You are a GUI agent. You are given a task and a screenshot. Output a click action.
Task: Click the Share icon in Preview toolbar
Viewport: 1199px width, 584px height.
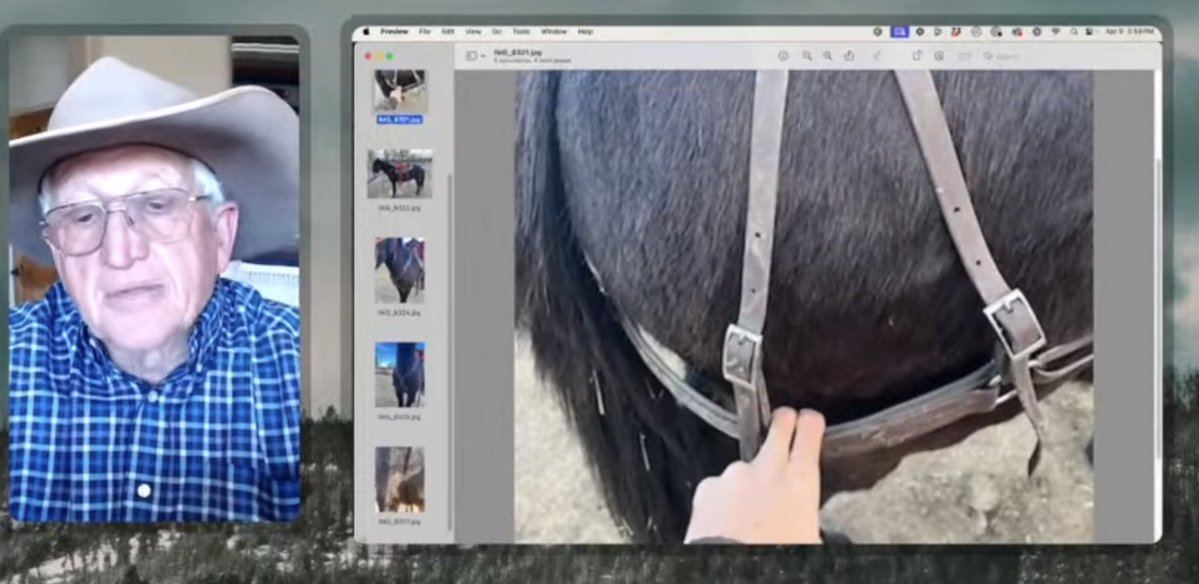[x=849, y=56]
